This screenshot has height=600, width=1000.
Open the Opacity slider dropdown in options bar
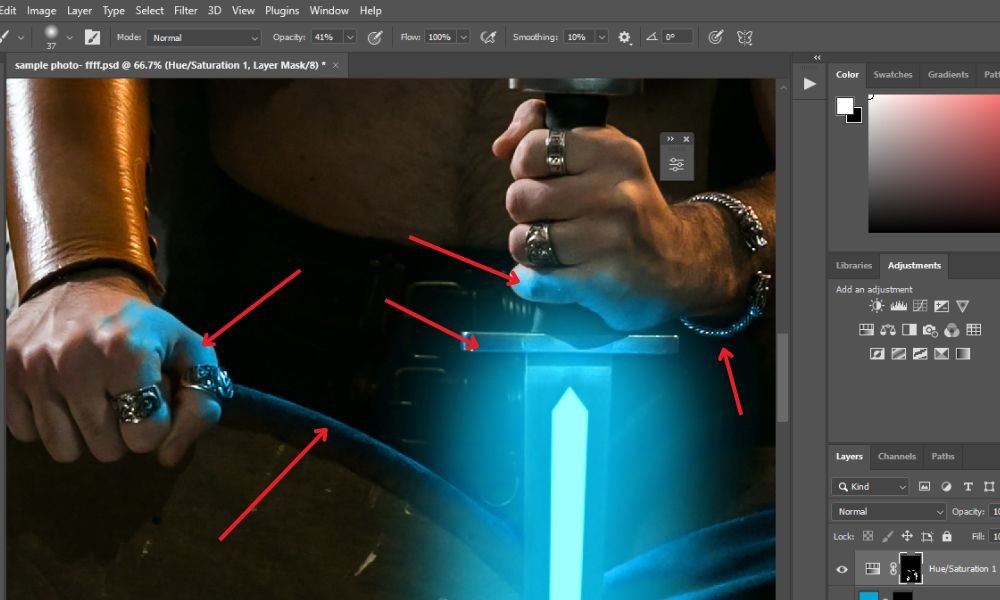[x=350, y=38]
